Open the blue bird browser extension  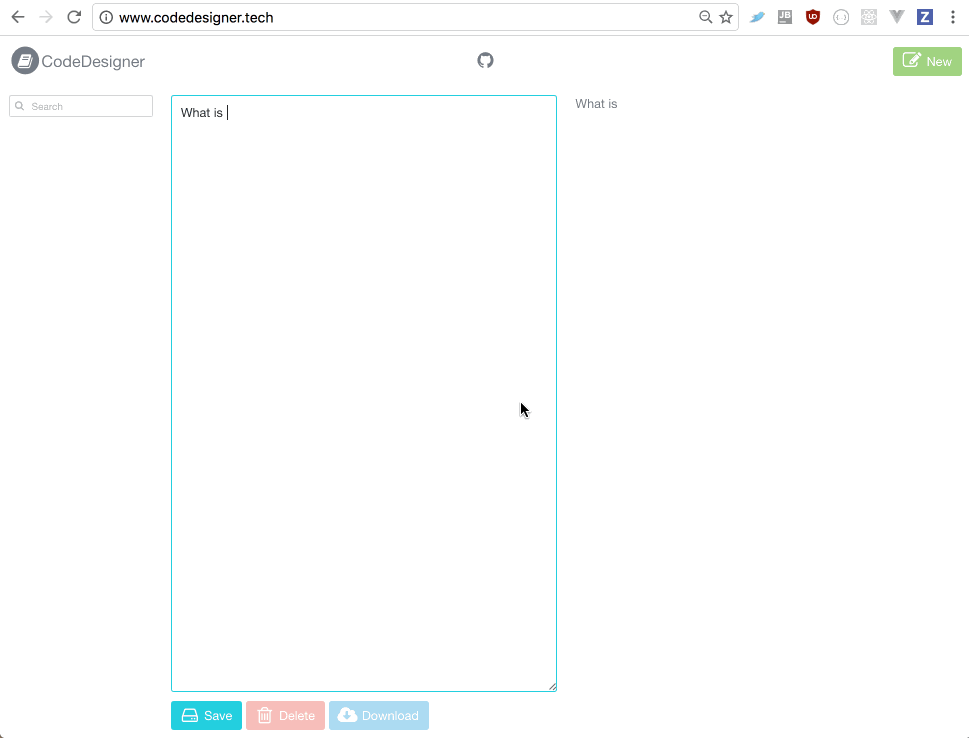tap(757, 17)
